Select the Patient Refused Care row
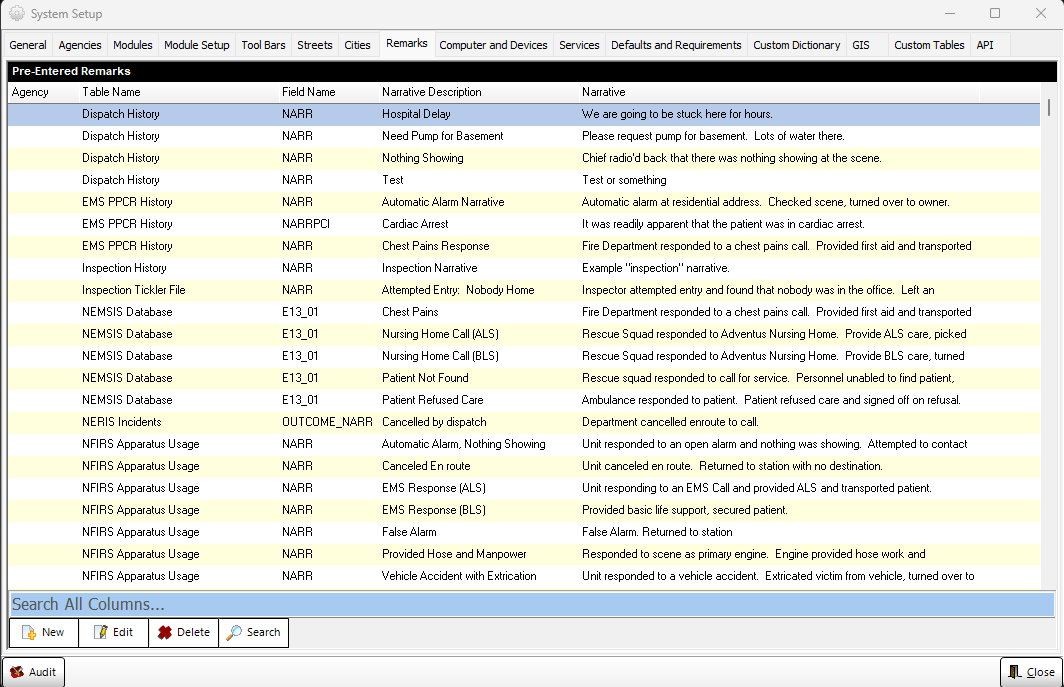This screenshot has height=687, width=1064. click(524, 400)
